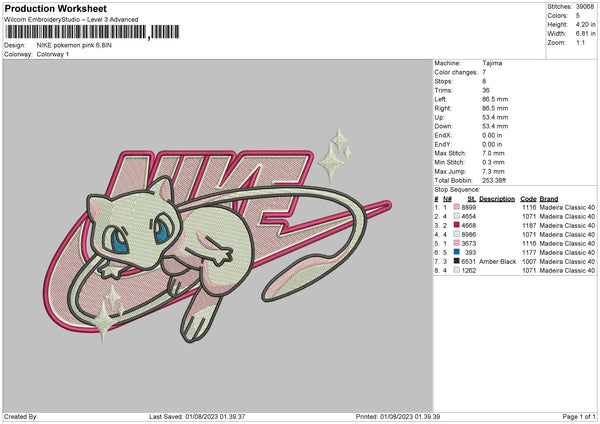
Task: Select the Colors value '5' at top right
Action: (578, 16)
